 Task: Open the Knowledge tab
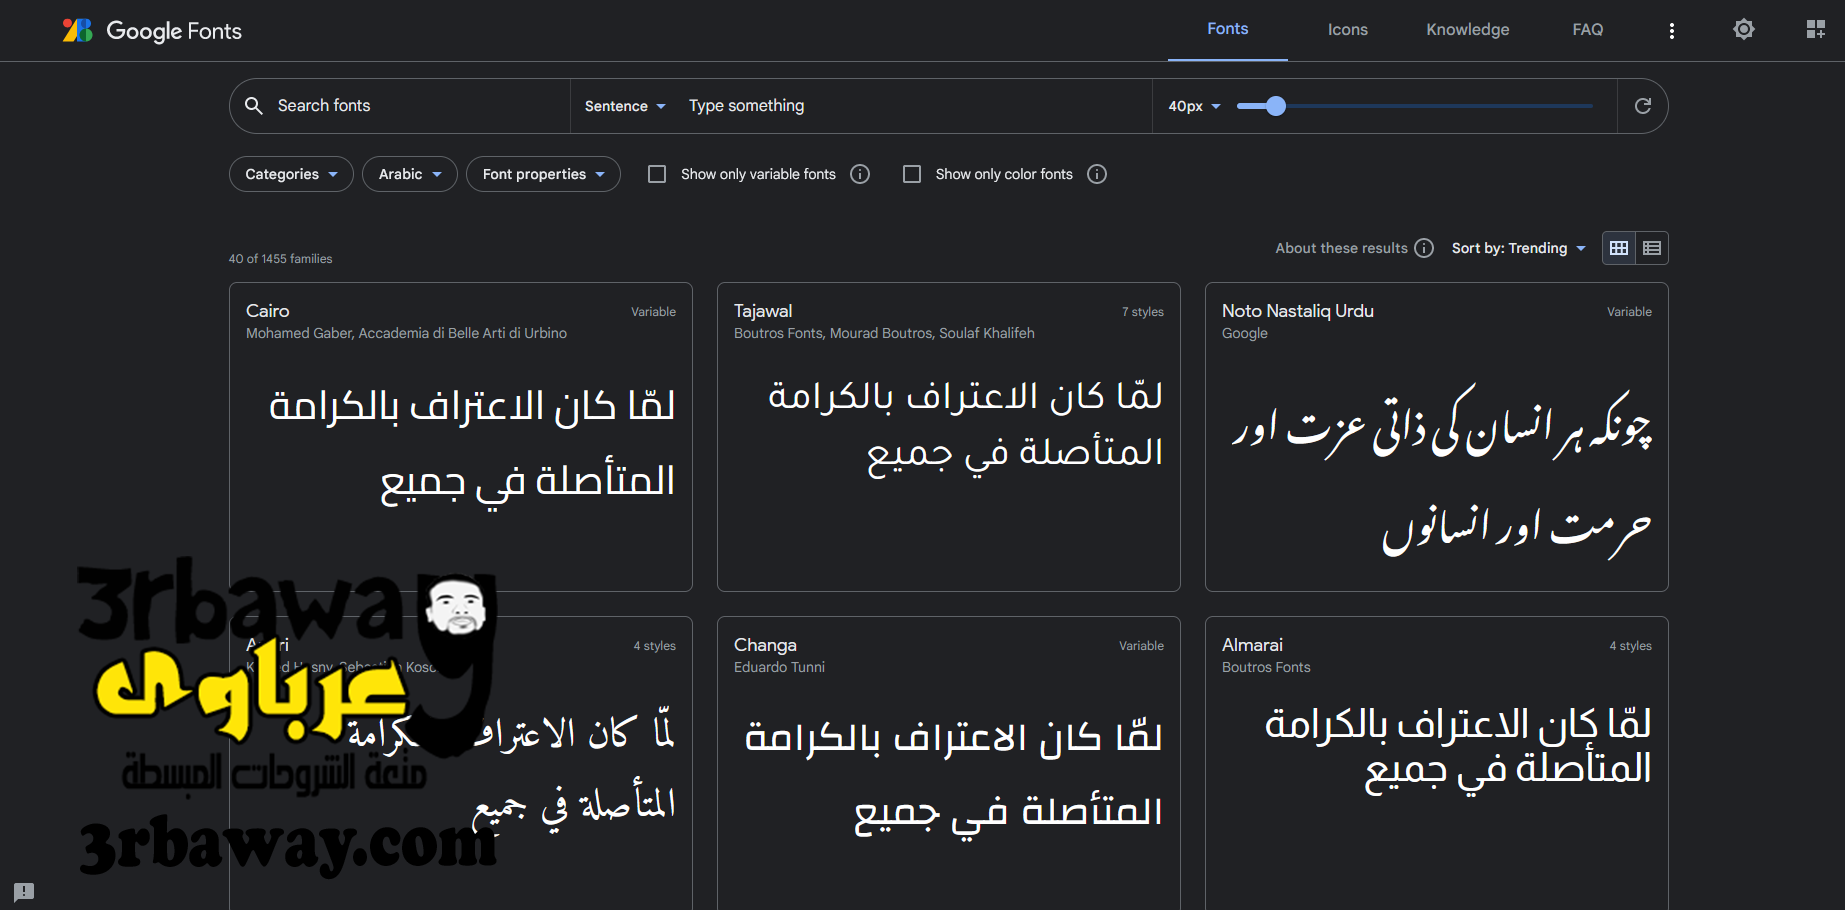click(x=1467, y=30)
